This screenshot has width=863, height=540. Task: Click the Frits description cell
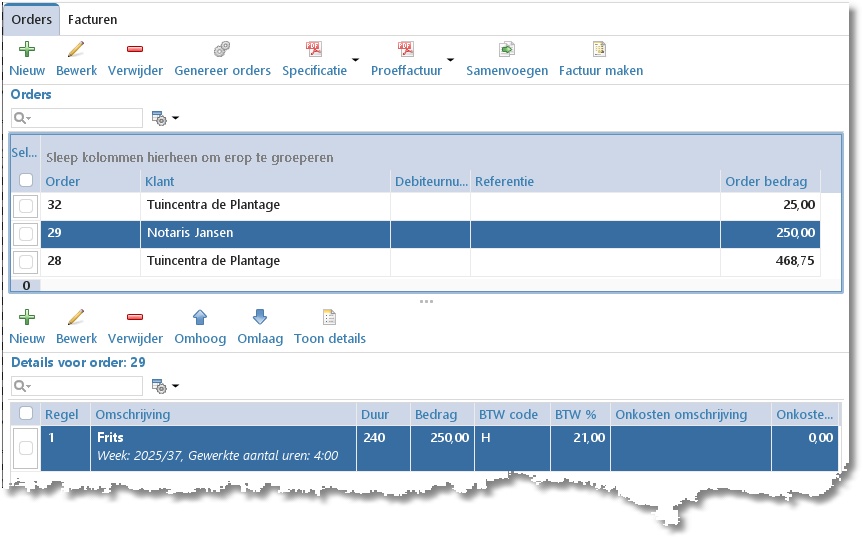coord(223,448)
